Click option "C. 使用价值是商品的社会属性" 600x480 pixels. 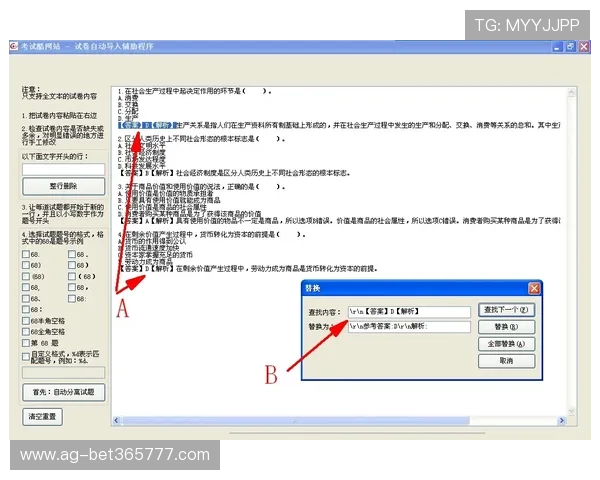pos(162,207)
